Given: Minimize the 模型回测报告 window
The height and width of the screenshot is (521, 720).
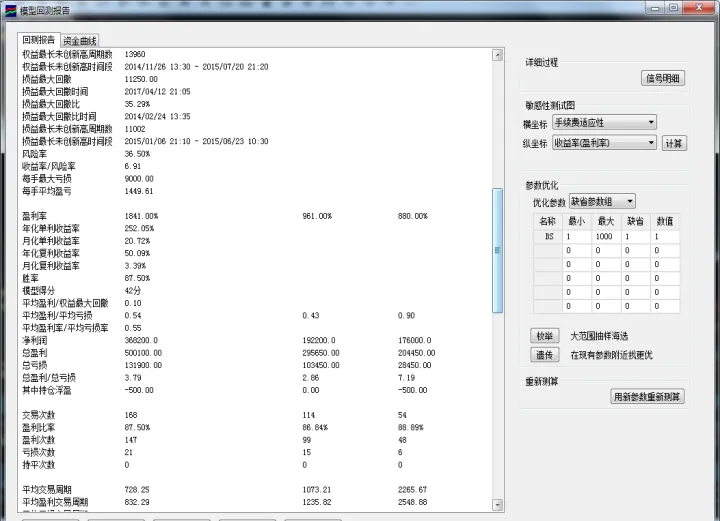Looking at the screenshot, I should pos(655,8).
